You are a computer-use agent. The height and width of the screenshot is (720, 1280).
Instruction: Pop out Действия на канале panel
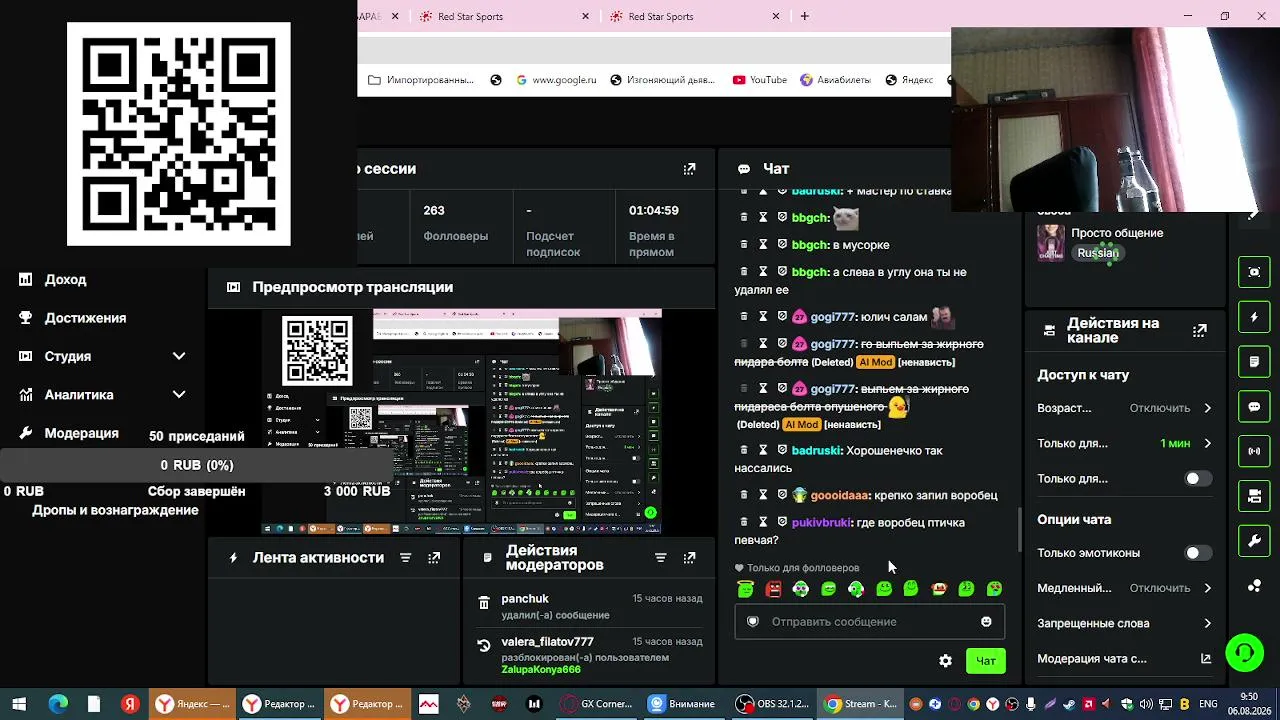click(1200, 330)
